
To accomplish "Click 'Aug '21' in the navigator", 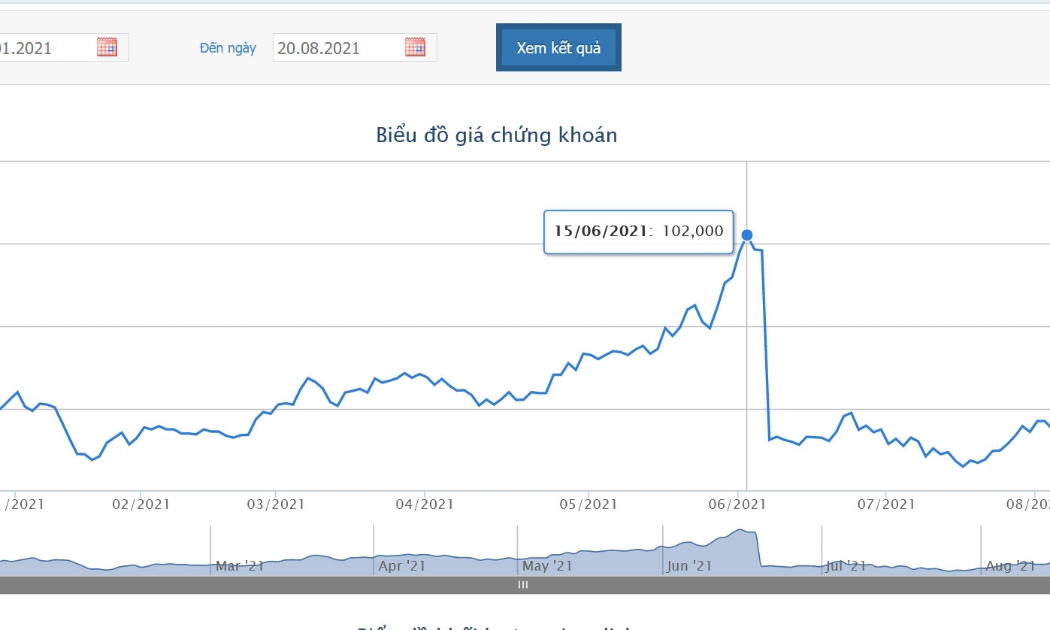I will (x=1010, y=566).
